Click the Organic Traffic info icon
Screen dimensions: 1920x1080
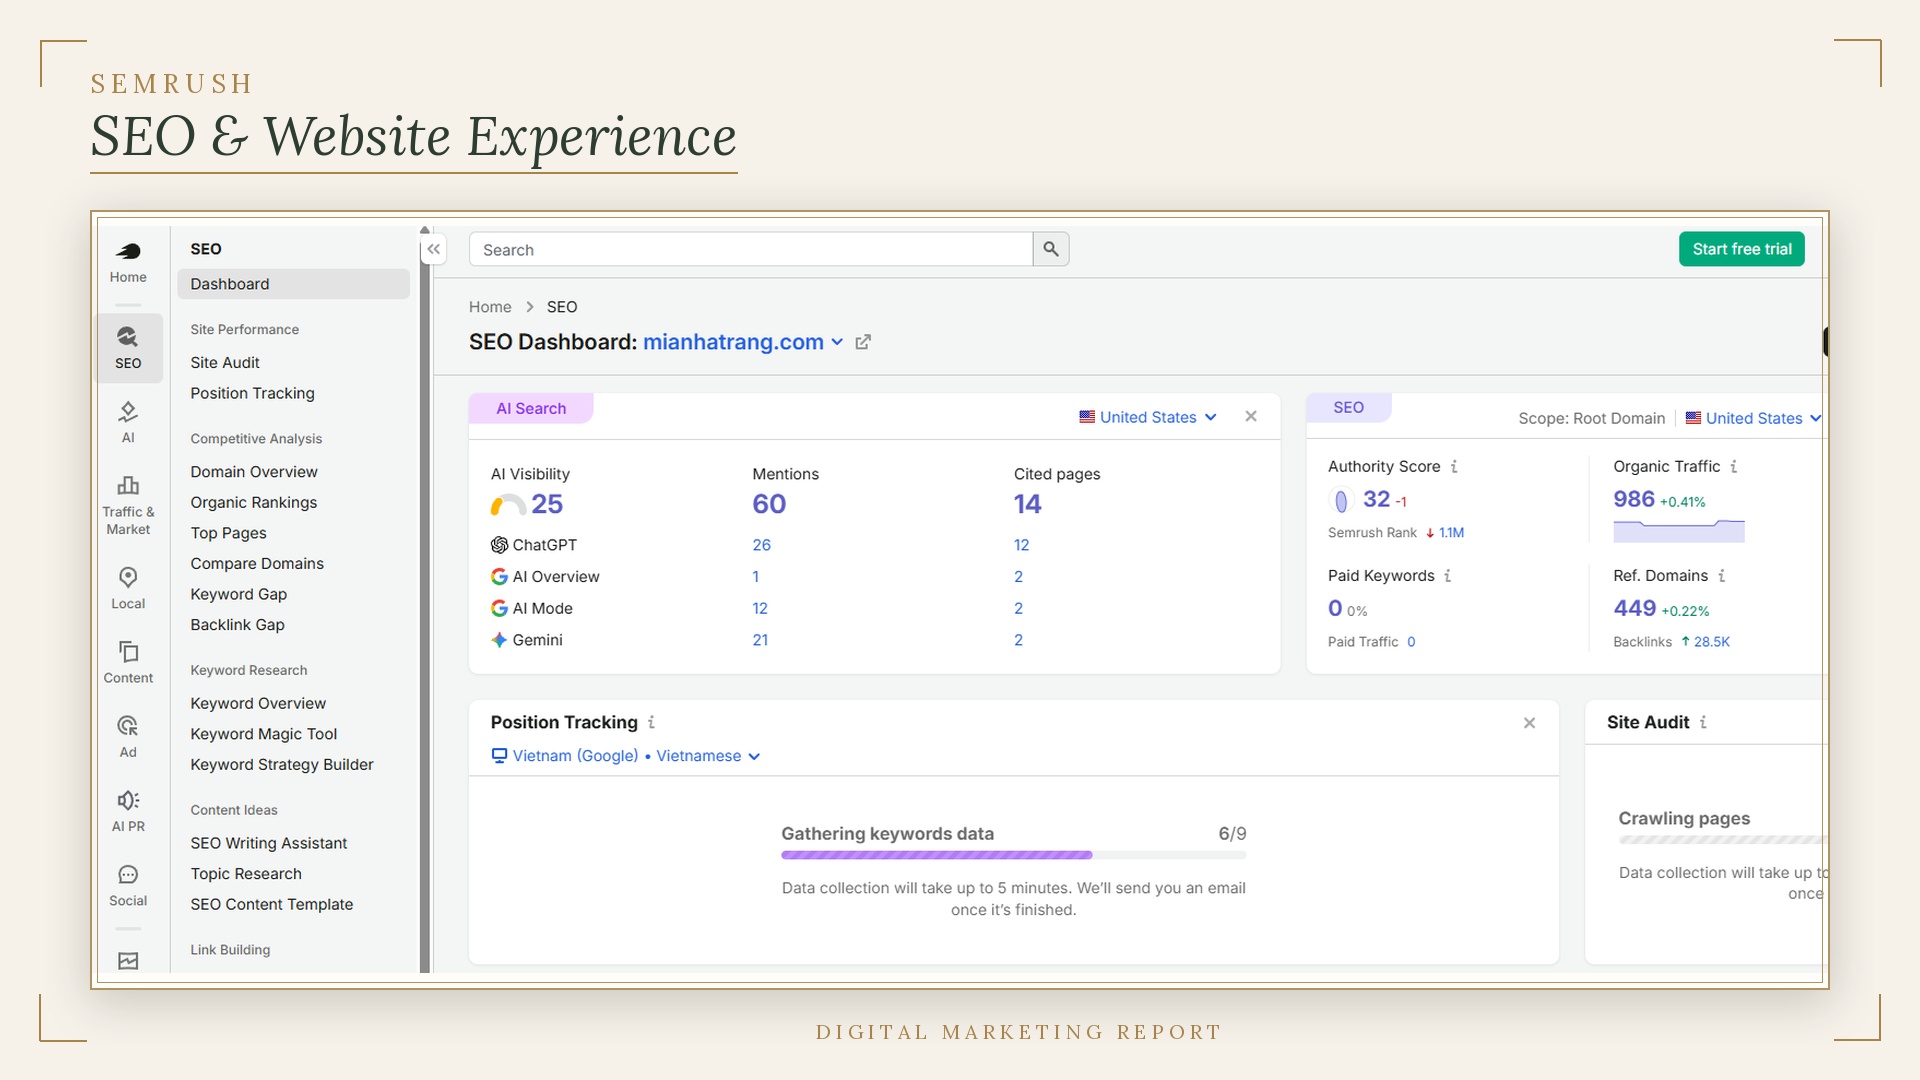click(1734, 466)
